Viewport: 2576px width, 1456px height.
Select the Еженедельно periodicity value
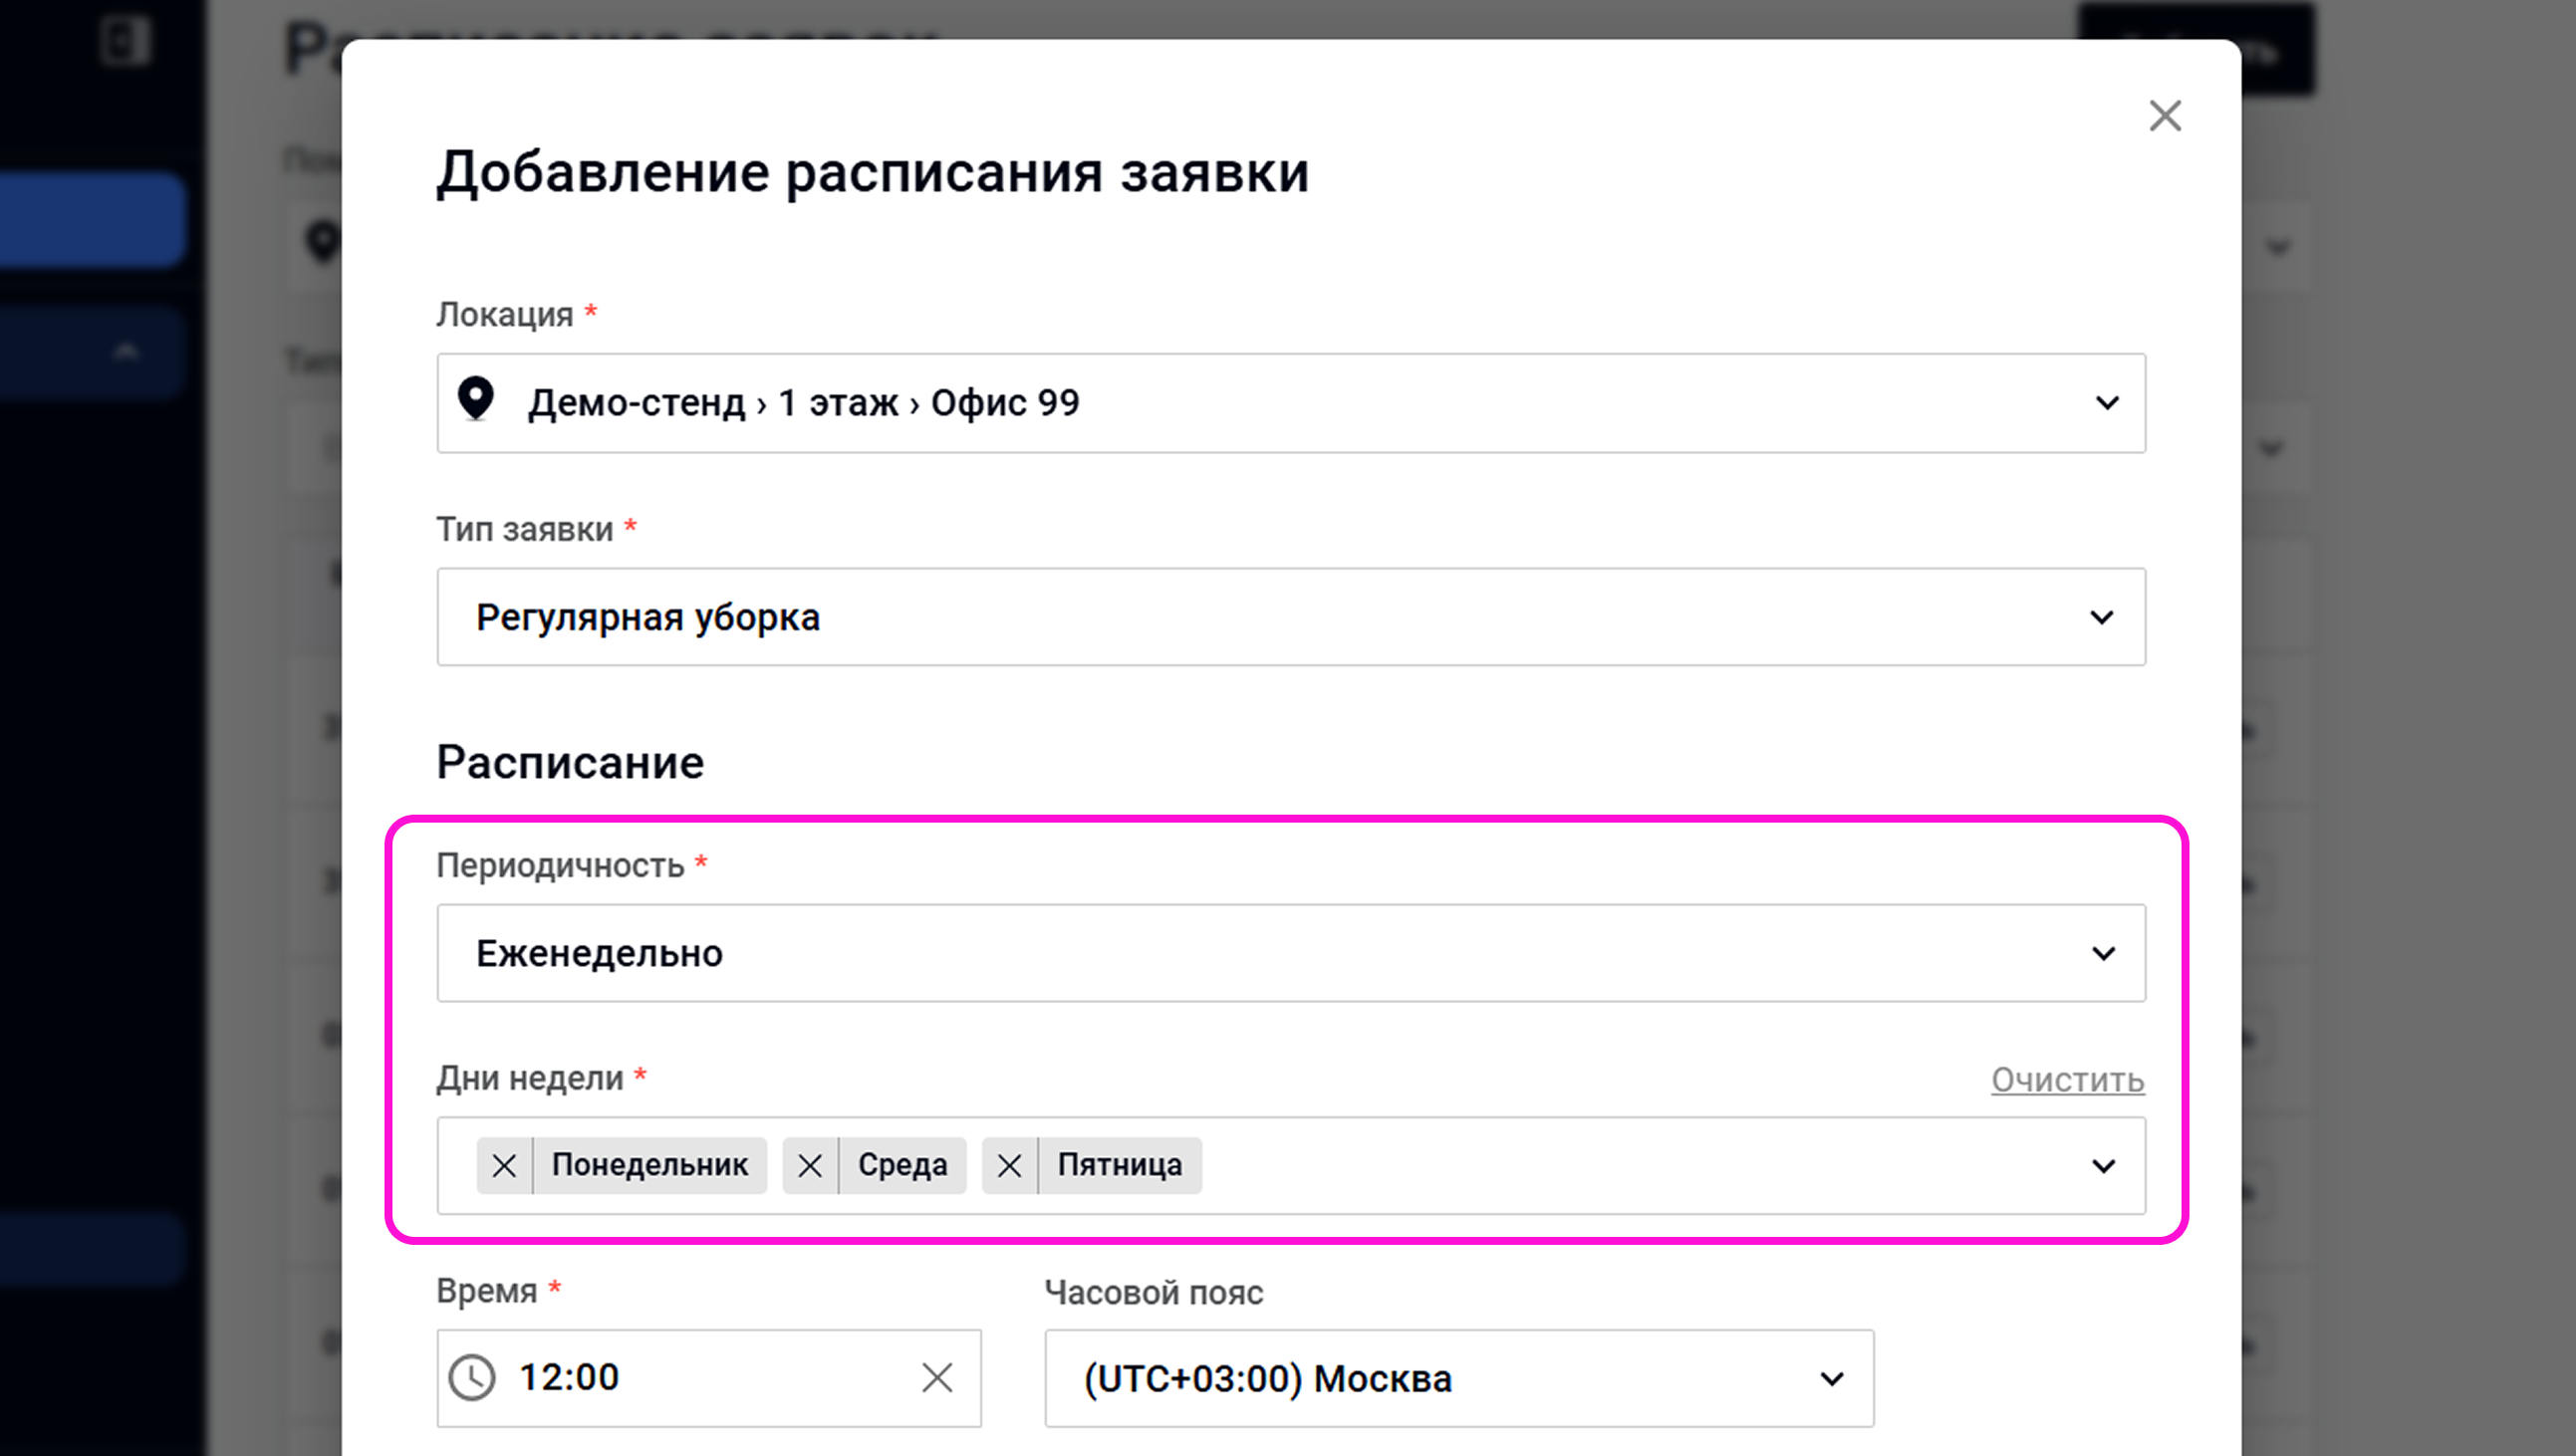[x=599, y=954]
